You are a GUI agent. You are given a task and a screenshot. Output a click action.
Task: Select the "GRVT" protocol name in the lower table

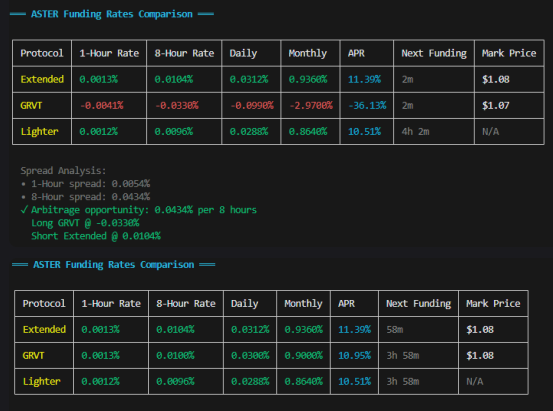tap(33, 356)
